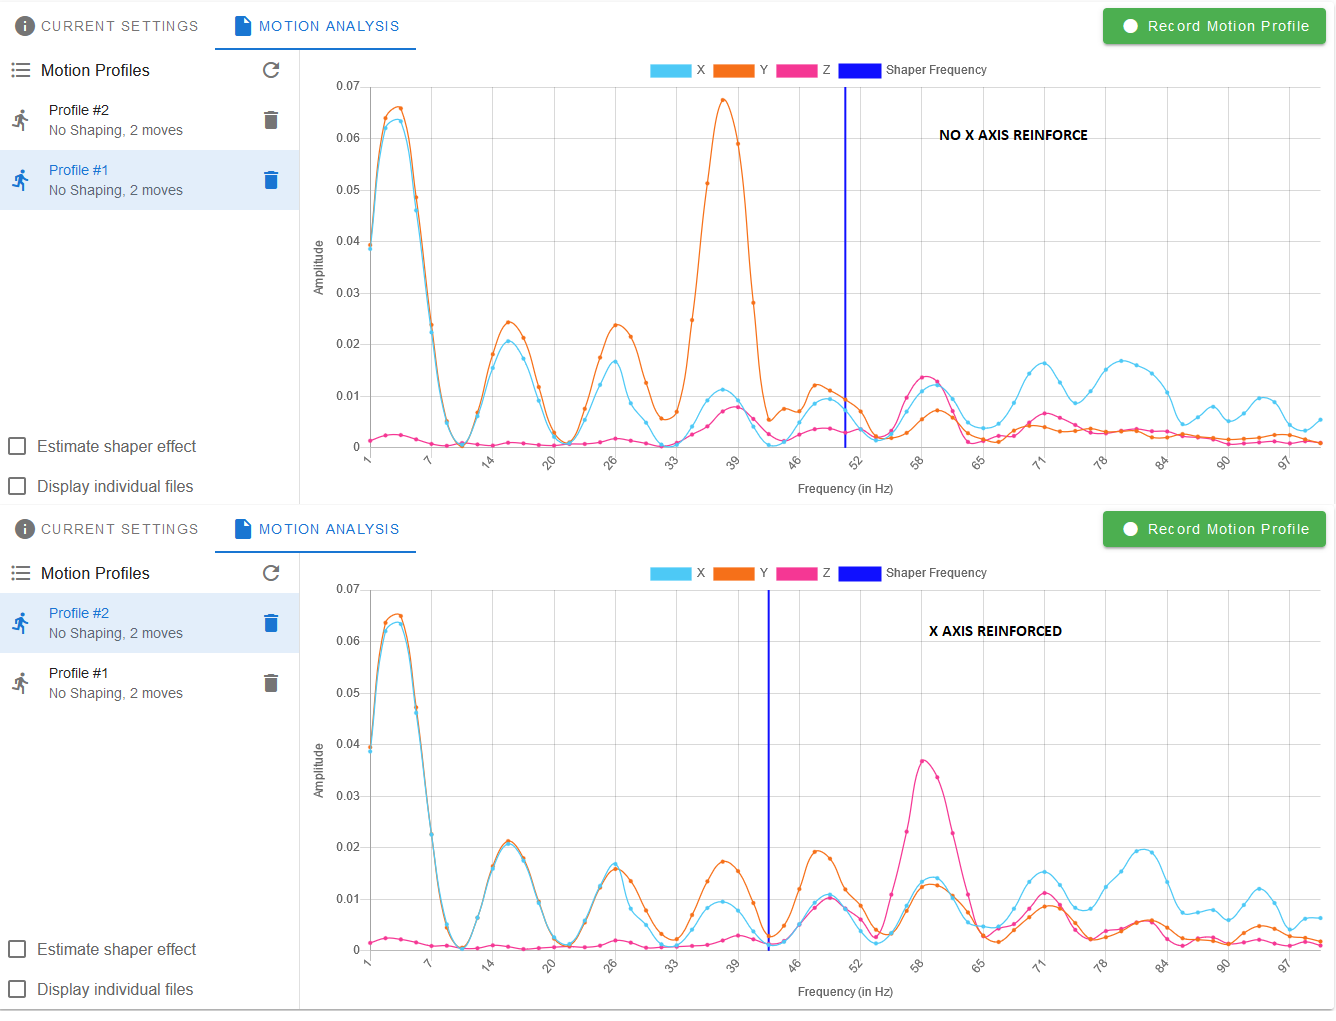This screenshot has height=1021, width=1336.
Task: Click the Shaper Frequency label in the top legend
Action: click(x=936, y=70)
